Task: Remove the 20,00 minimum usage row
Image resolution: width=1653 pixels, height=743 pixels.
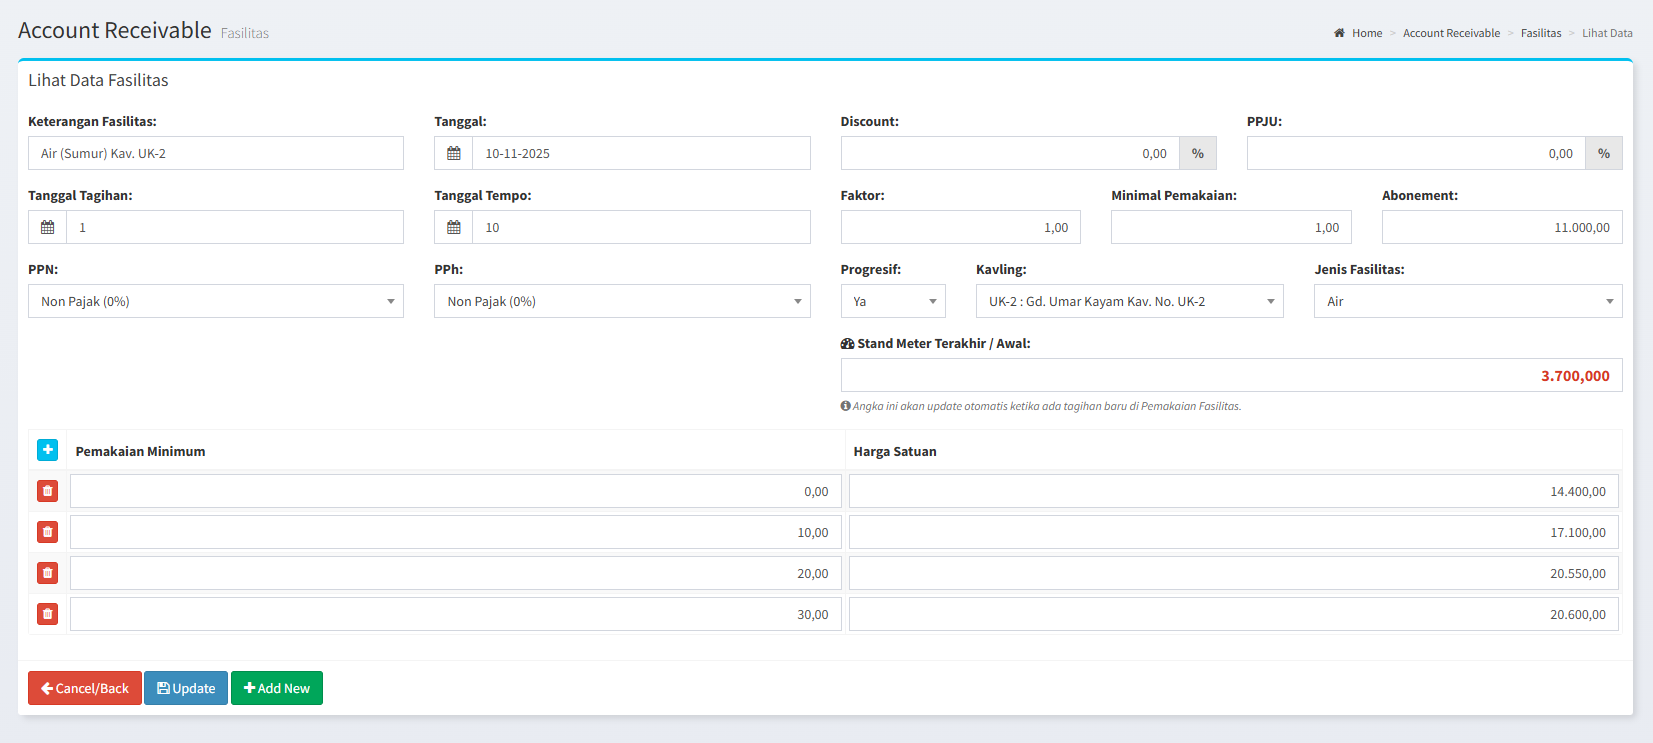Action: click(47, 573)
